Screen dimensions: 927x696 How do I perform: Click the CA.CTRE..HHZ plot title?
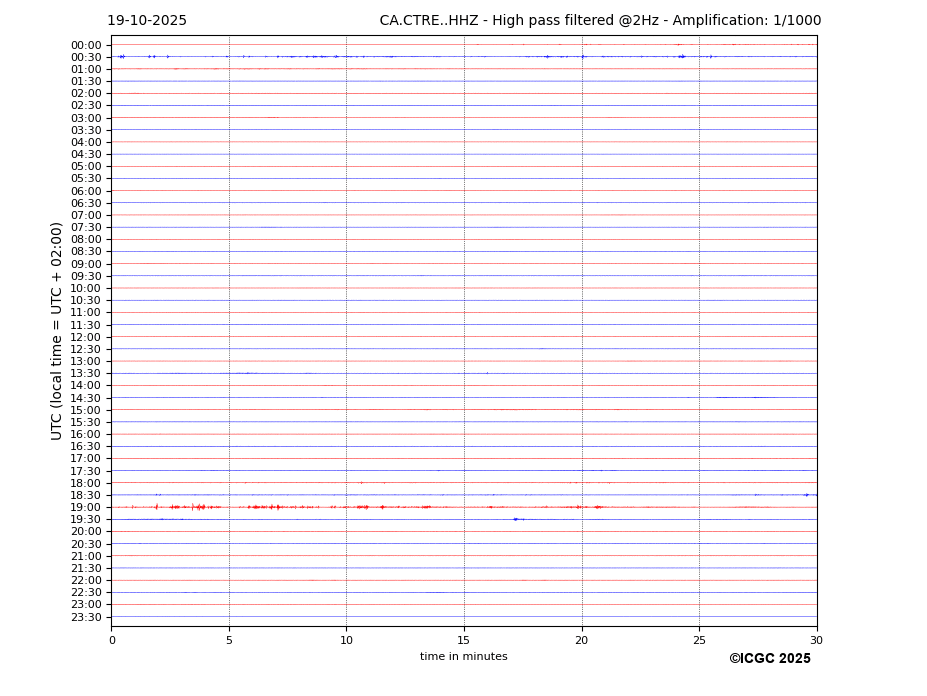click(600, 21)
